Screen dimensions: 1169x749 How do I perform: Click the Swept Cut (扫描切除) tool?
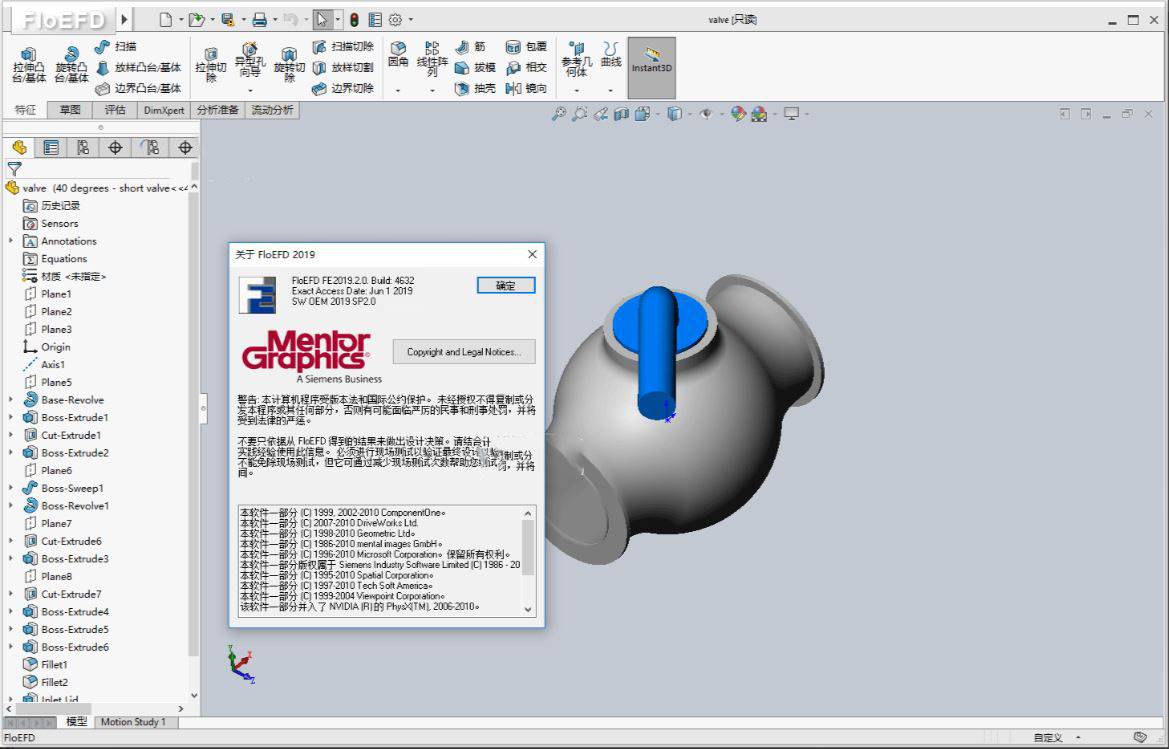pos(343,47)
